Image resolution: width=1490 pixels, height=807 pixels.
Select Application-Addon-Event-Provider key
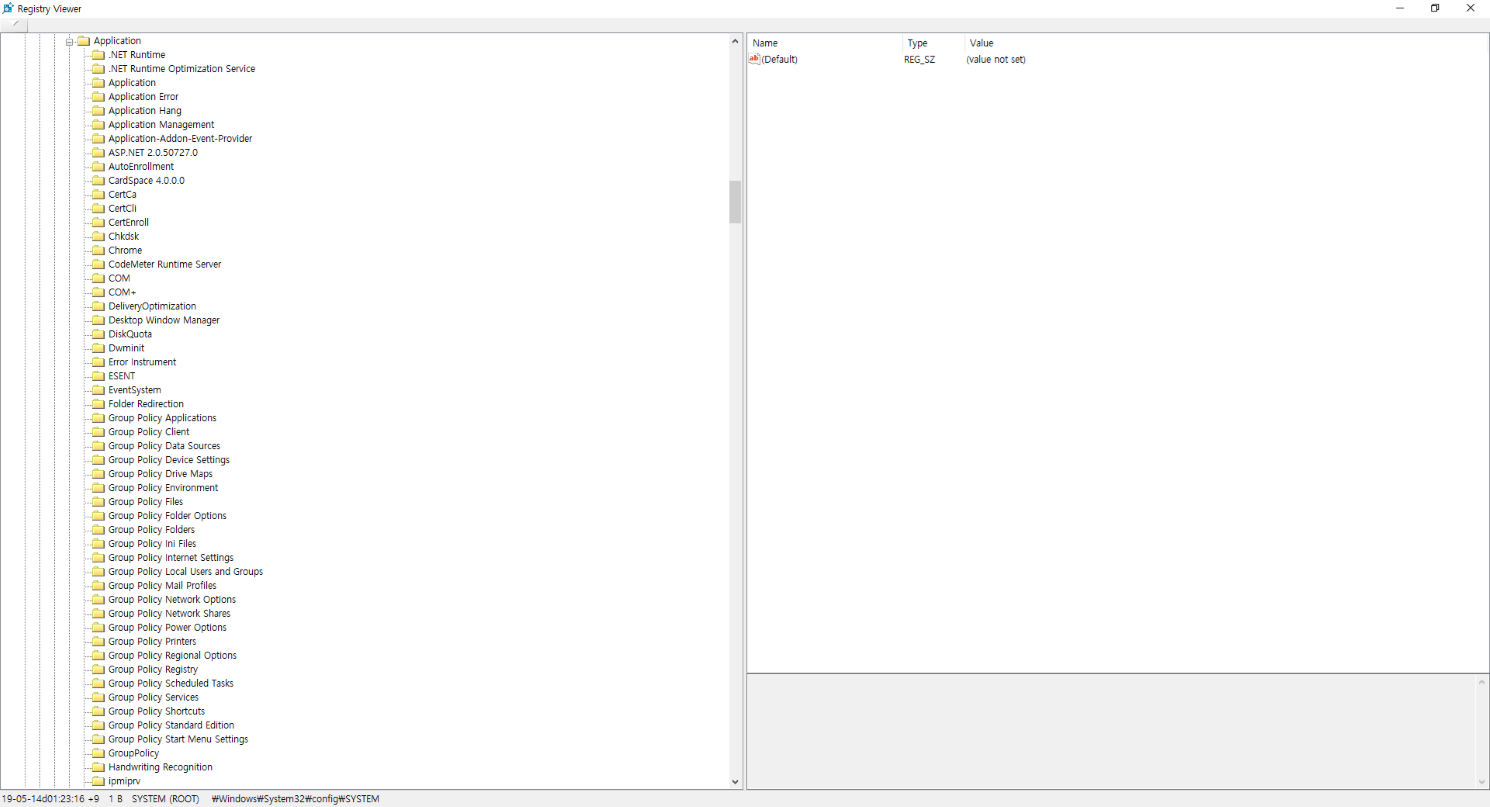[180, 139]
